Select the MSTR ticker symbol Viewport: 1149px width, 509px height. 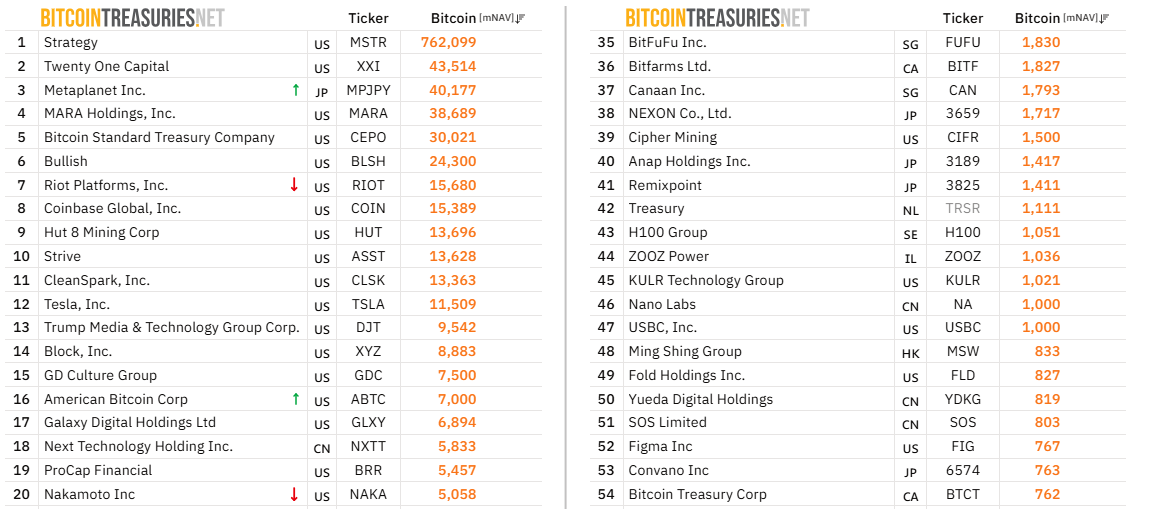click(368, 42)
